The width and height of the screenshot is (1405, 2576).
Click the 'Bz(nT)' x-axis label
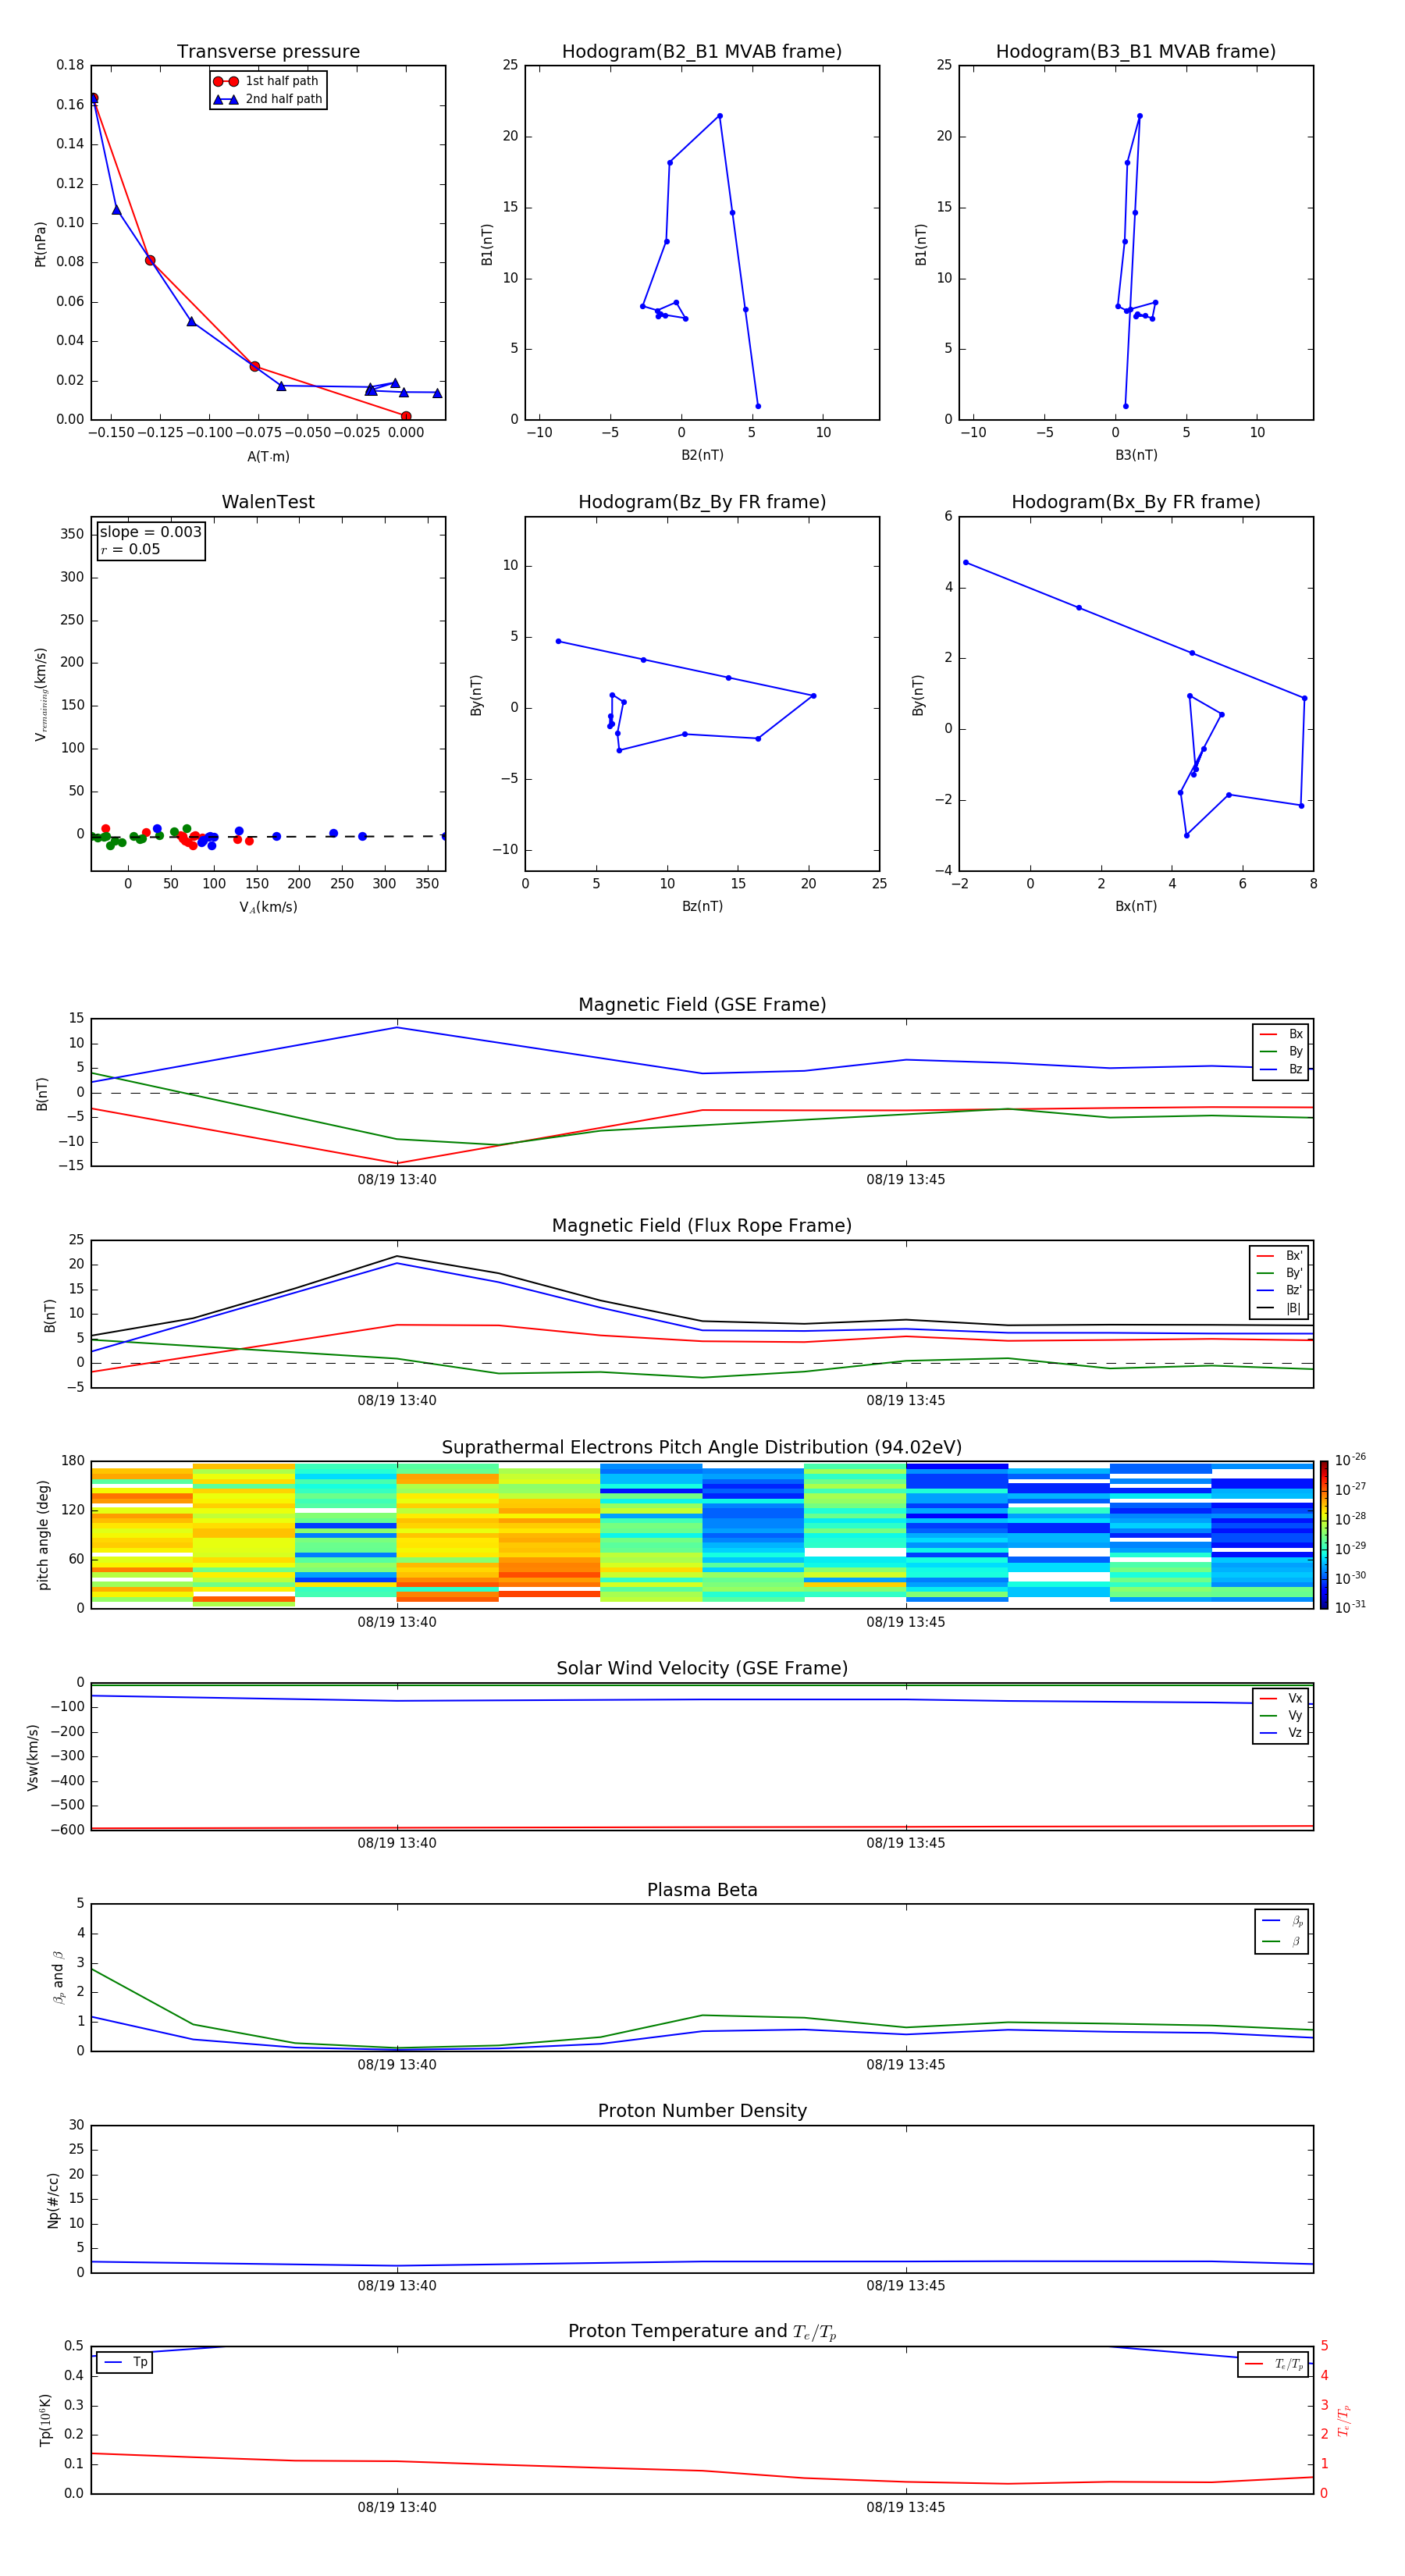click(x=702, y=907)
